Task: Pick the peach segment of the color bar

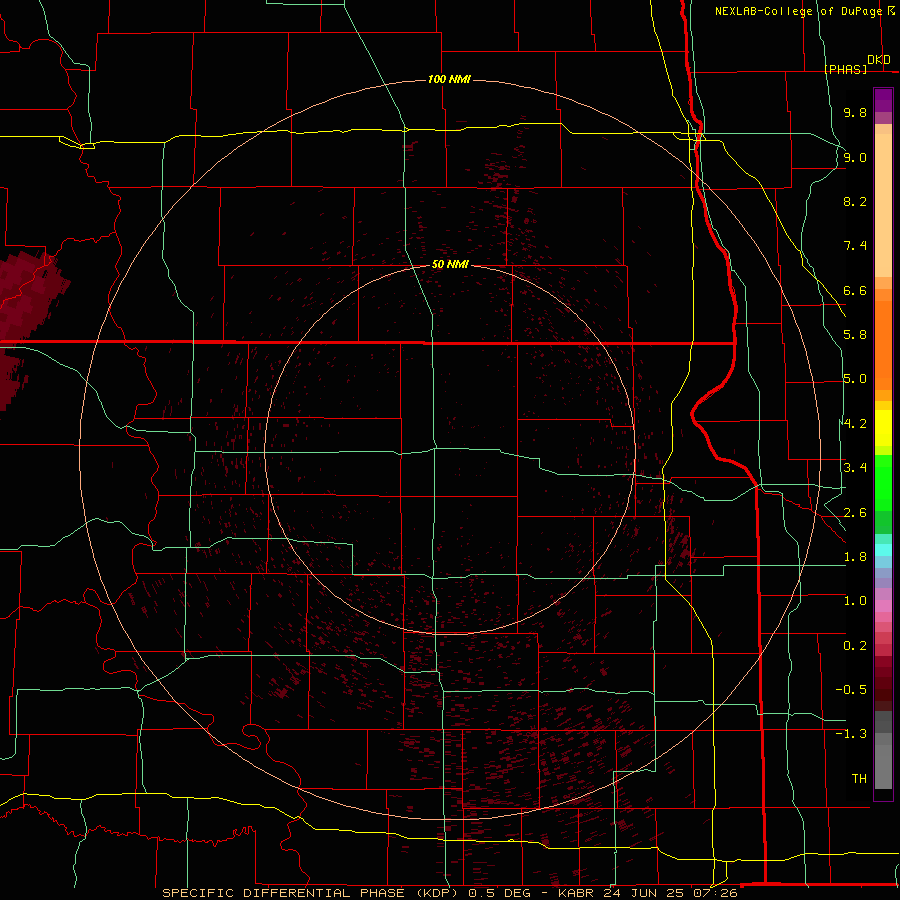Action: [x=883, y=205]
